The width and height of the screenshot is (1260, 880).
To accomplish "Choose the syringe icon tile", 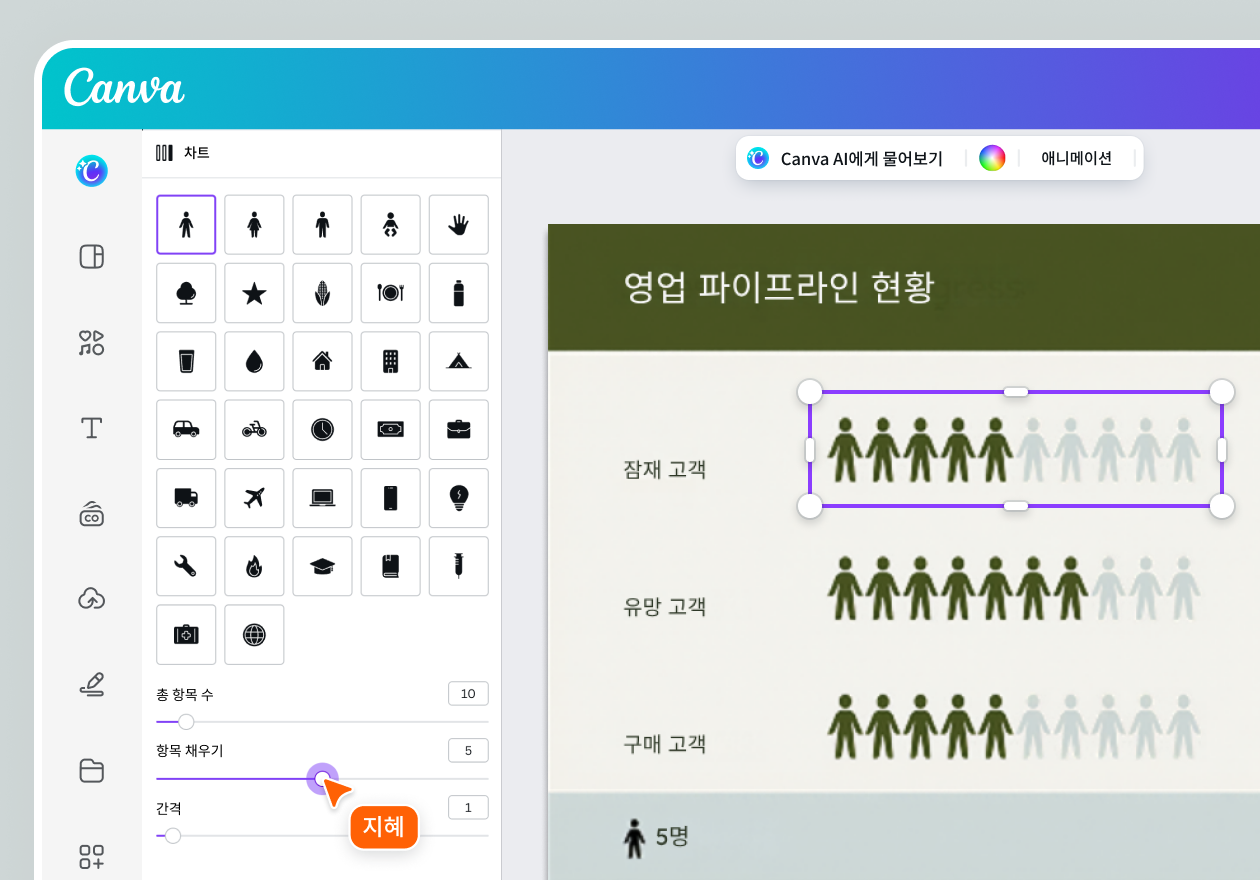I will 458,566.
